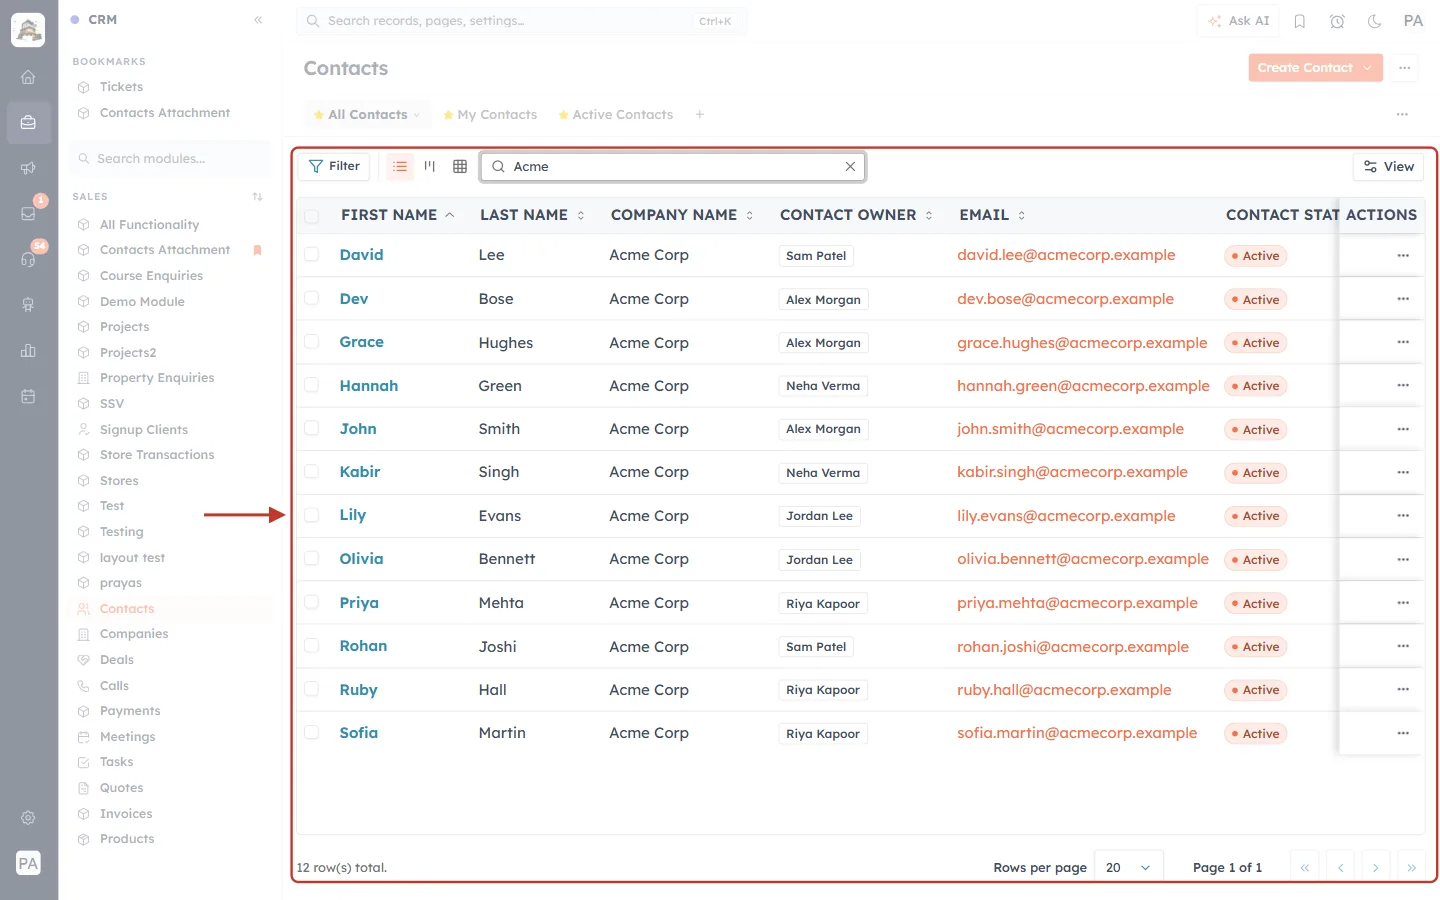Image resolution: width=1440 pixels, height=900 pixels.
Task: Check the David Lee row checkbox
Action: [312, 255]
